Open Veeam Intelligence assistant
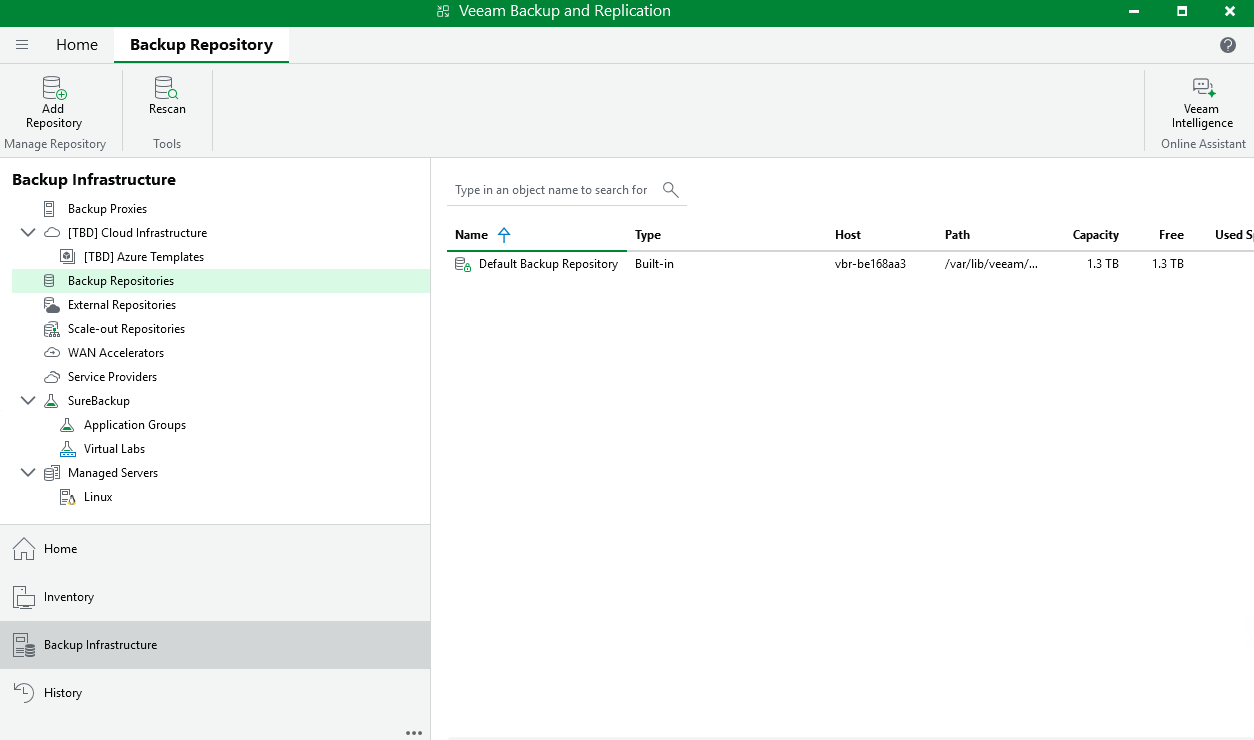 click(1202, 89)
